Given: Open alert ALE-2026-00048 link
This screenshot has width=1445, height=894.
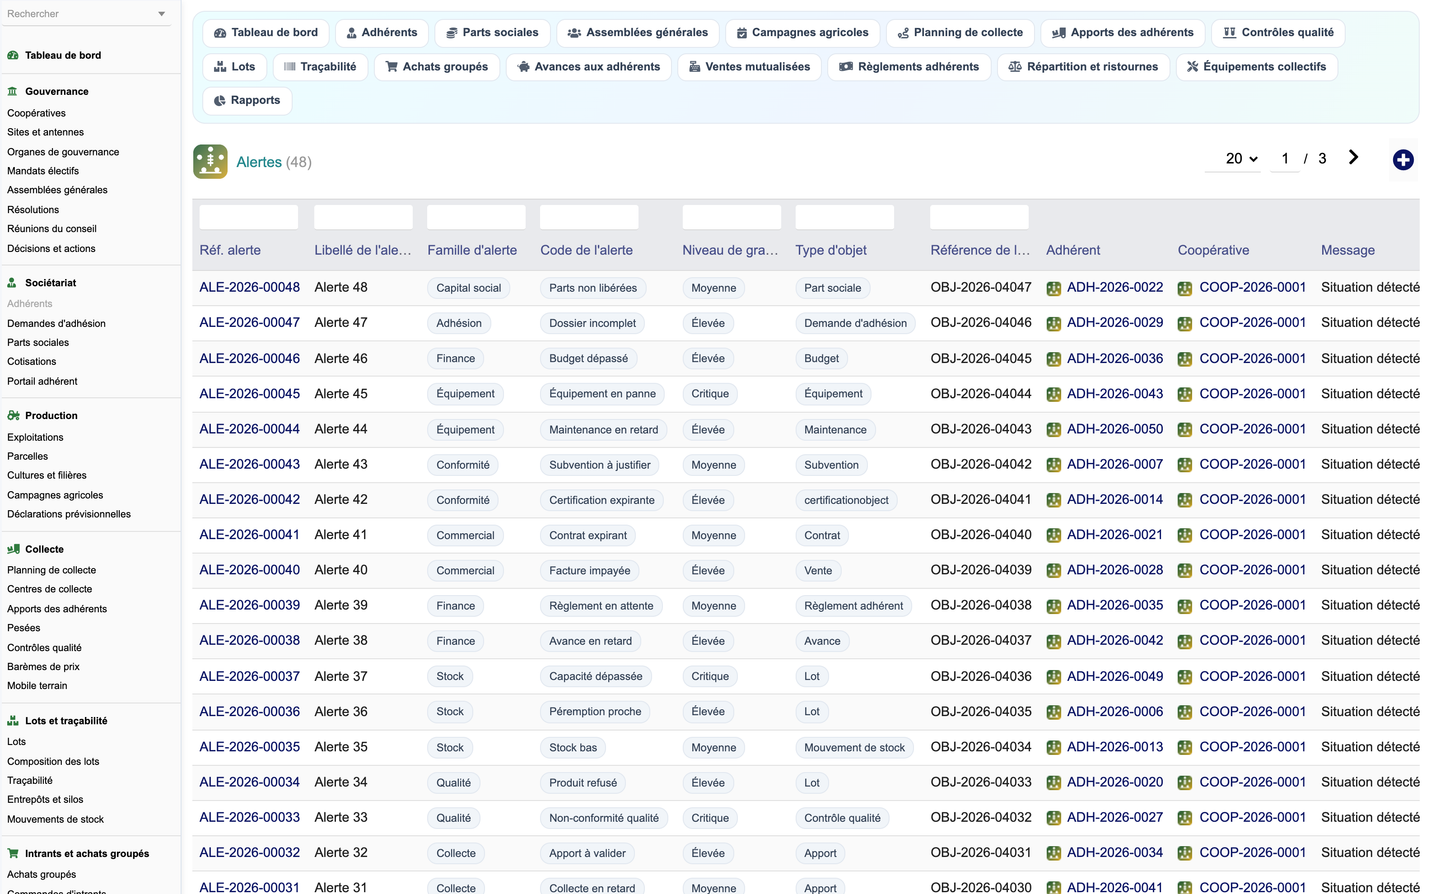Looking at the screenshot, I should [249, 287].
